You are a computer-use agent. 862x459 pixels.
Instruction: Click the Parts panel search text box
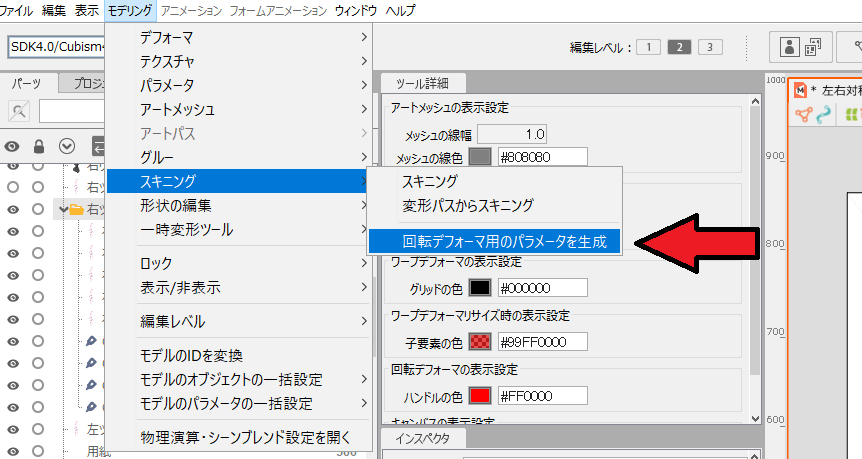[x=71, y=112]
